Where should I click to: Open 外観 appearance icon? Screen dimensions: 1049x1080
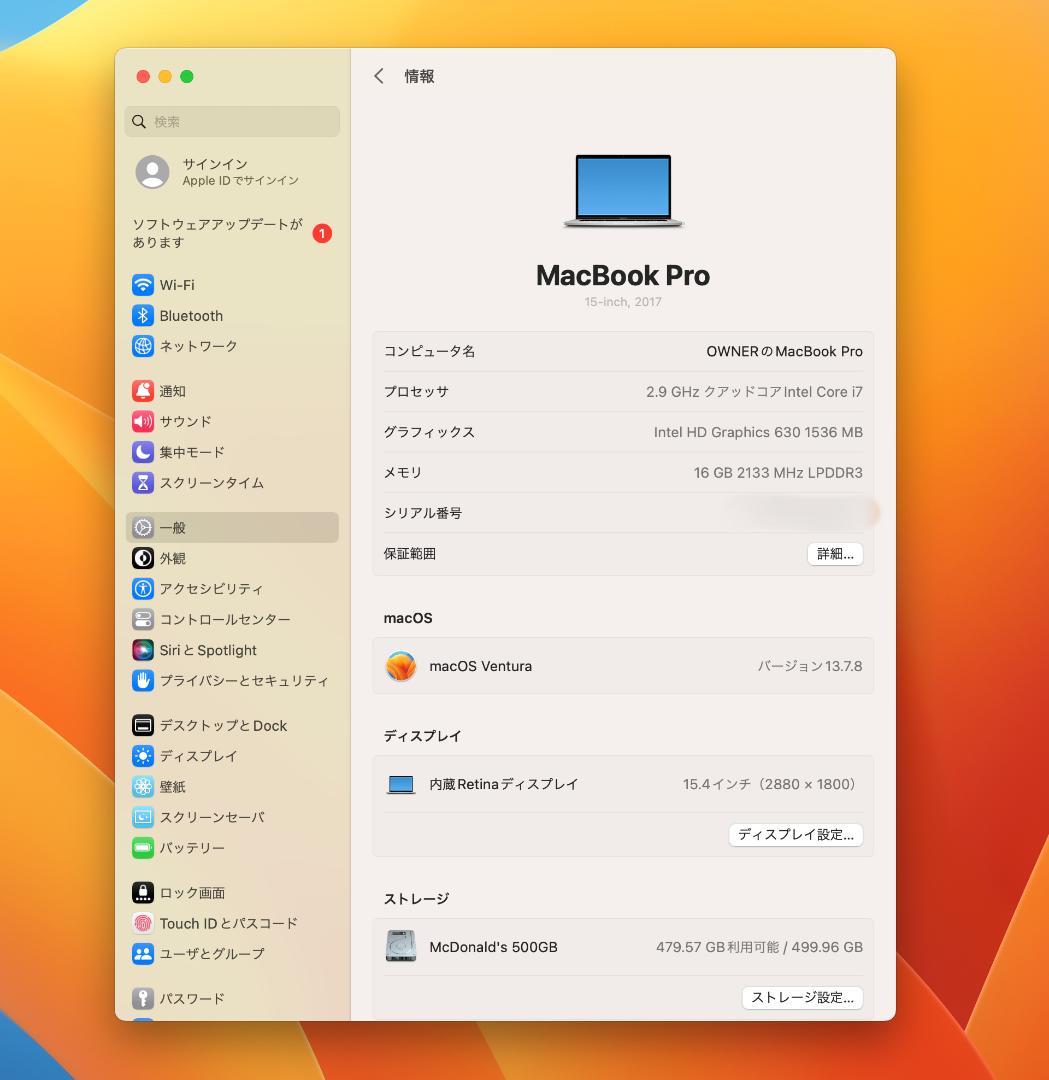[143, 558]
